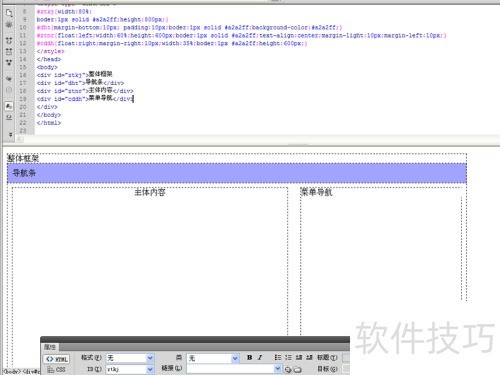Image resolution: width=500 pixels, height=375 pixels.
Task: Toggle Bold formatting in Properties panel
Action: [x=249, y=357]
